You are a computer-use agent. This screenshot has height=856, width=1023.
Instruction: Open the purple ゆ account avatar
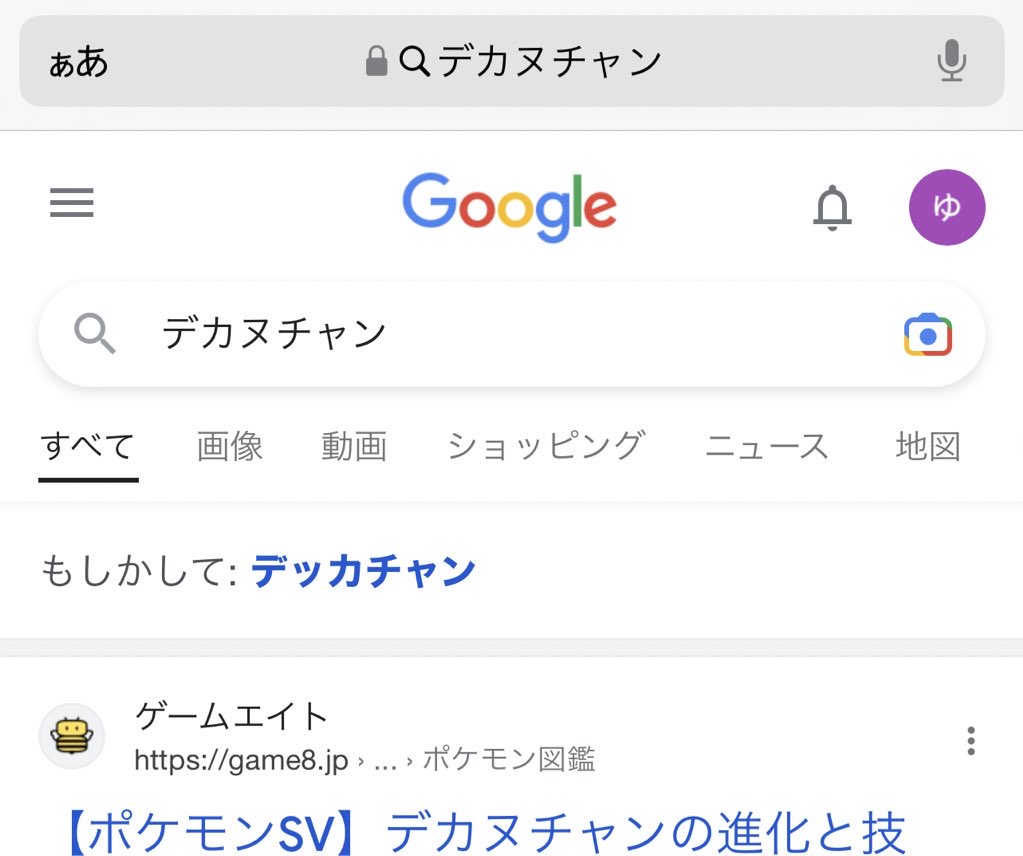(x=947, y=207)
